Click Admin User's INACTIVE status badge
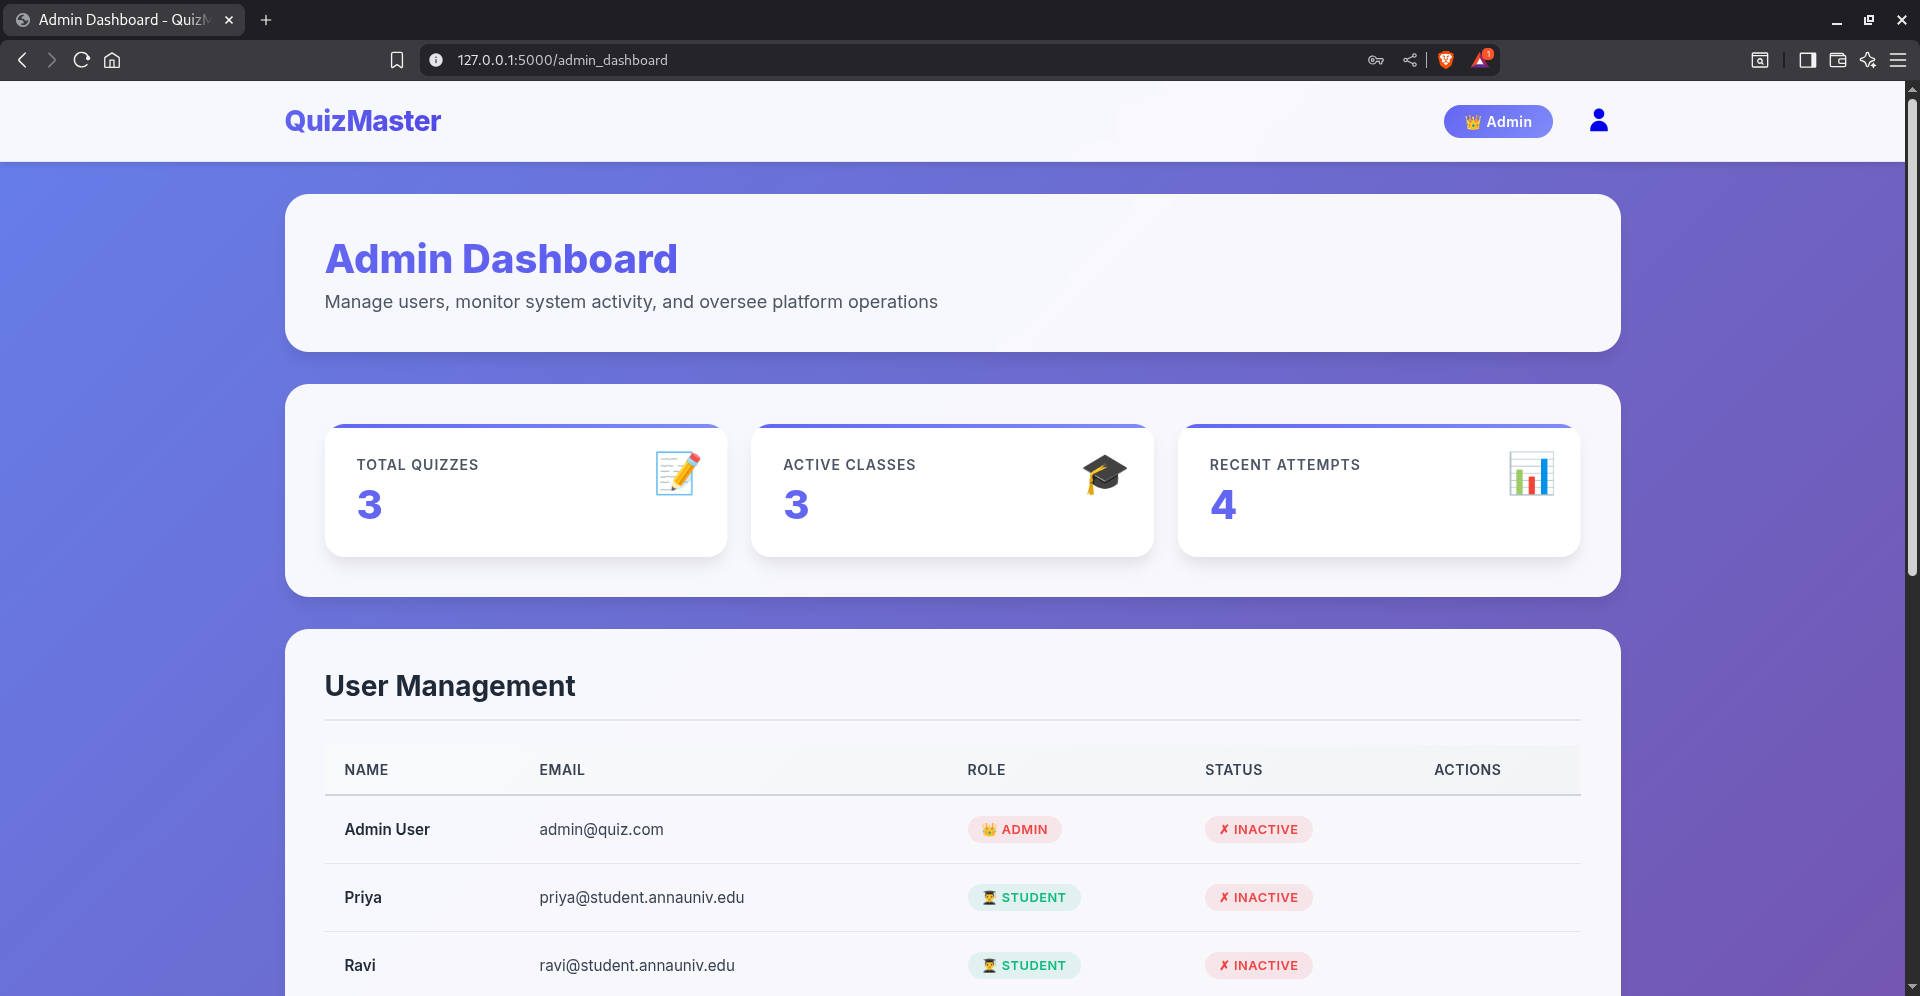Image resolution: width=1920 pixels, height=996 pixels. 1258,830
